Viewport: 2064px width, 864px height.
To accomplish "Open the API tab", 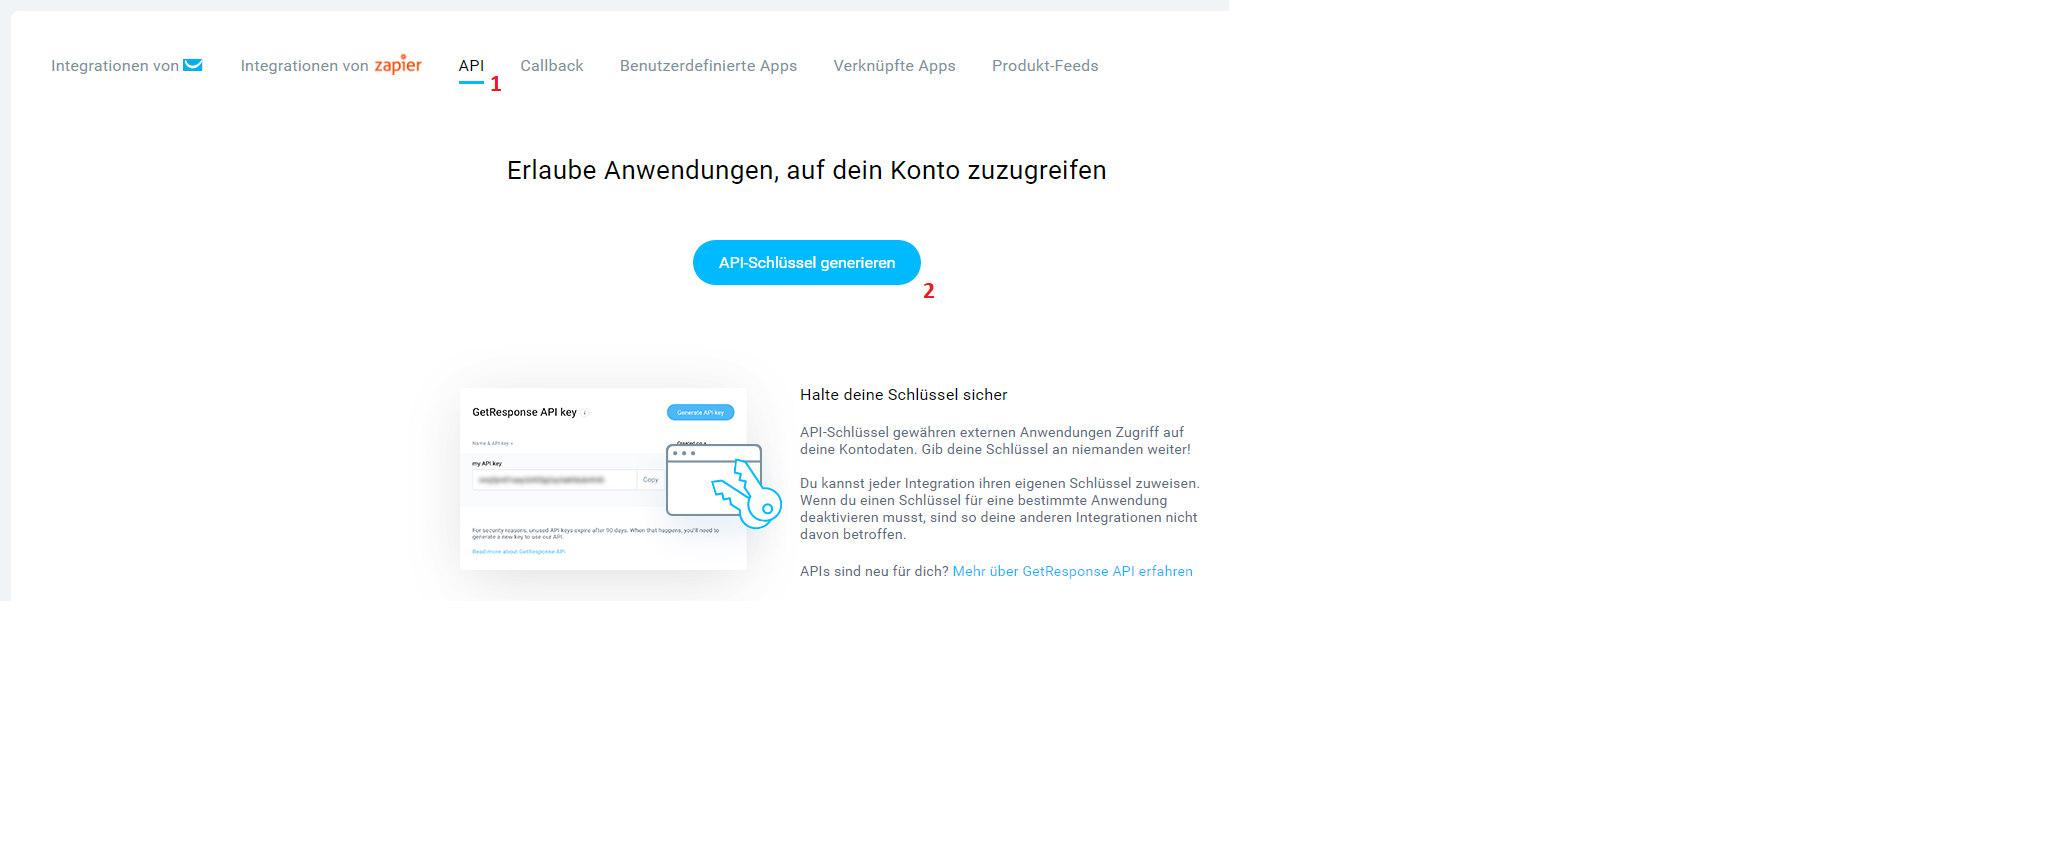I will click(471, 66).
